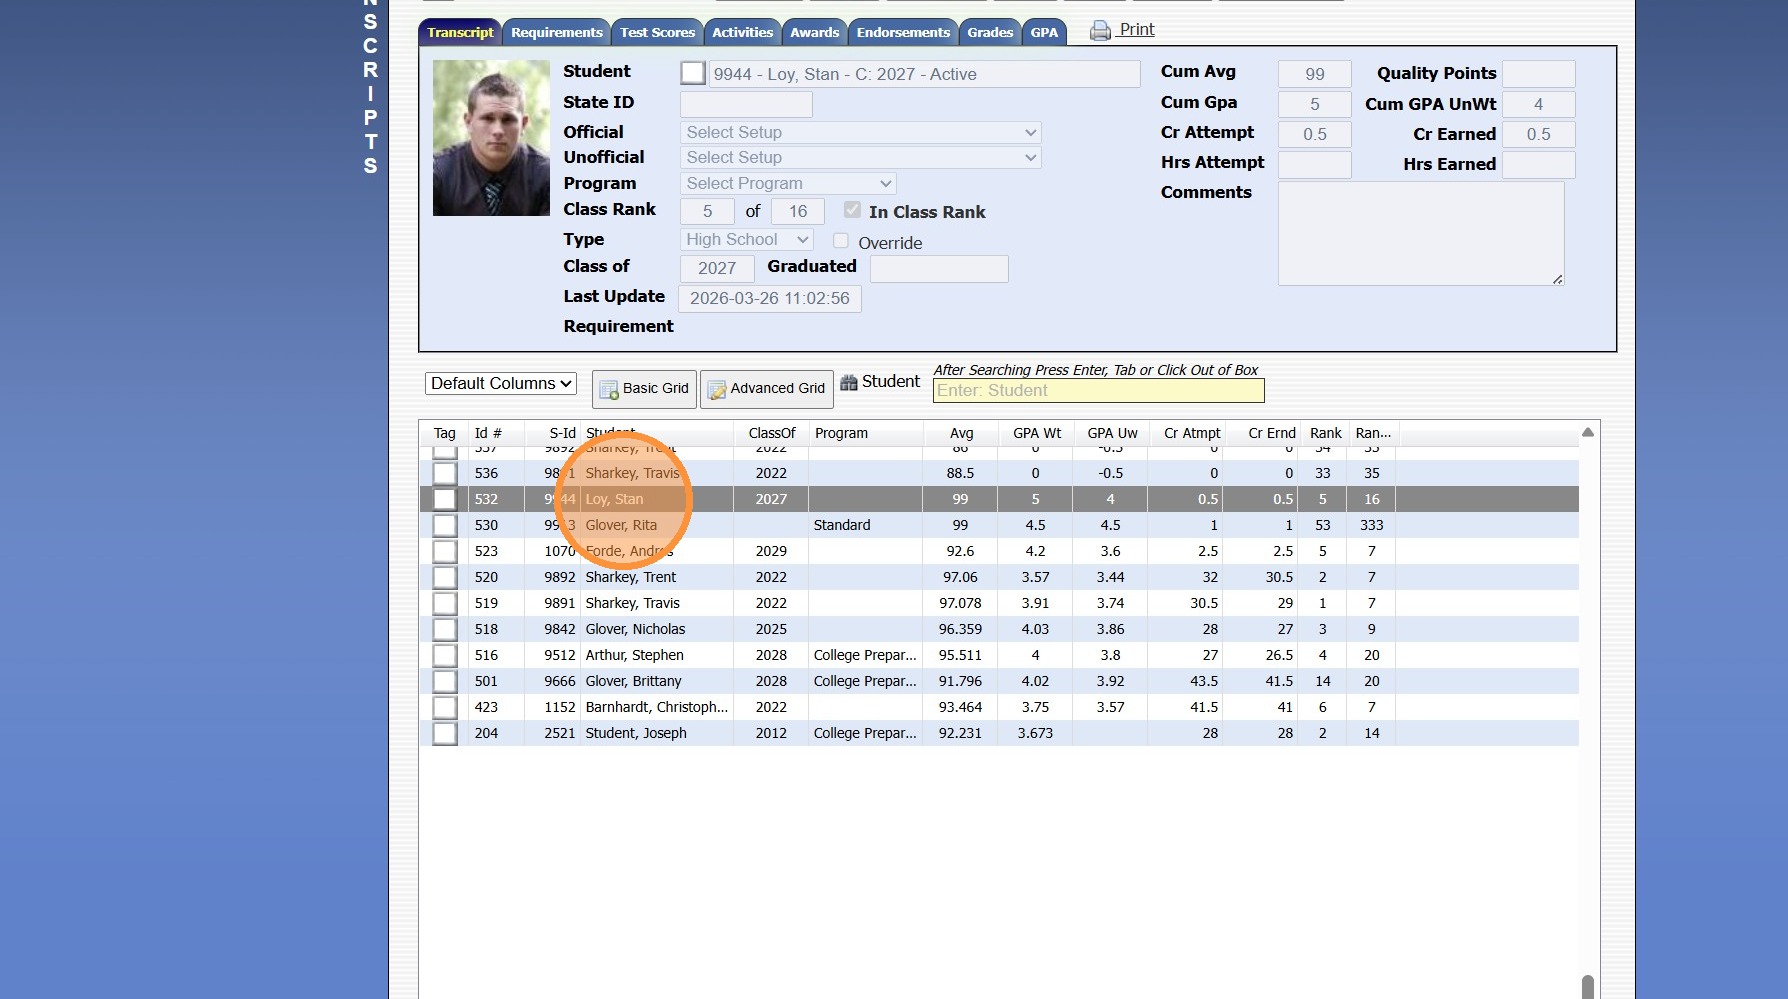Click the Quality Points field
The width and height of the screenshot is (1788, 999).
[x=1538, y=74]
